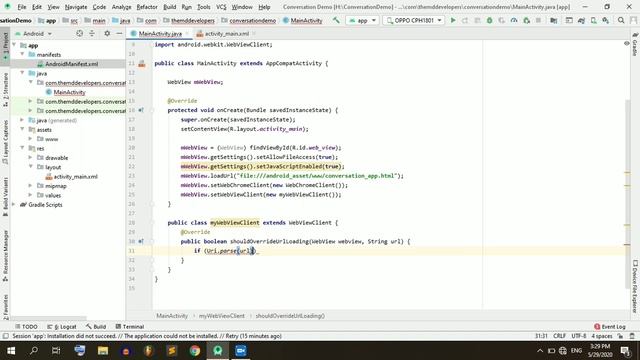Expand the Gradle Scripts node
The height and width of the screenshot is (360, 640).
click(x=14, y=204)
